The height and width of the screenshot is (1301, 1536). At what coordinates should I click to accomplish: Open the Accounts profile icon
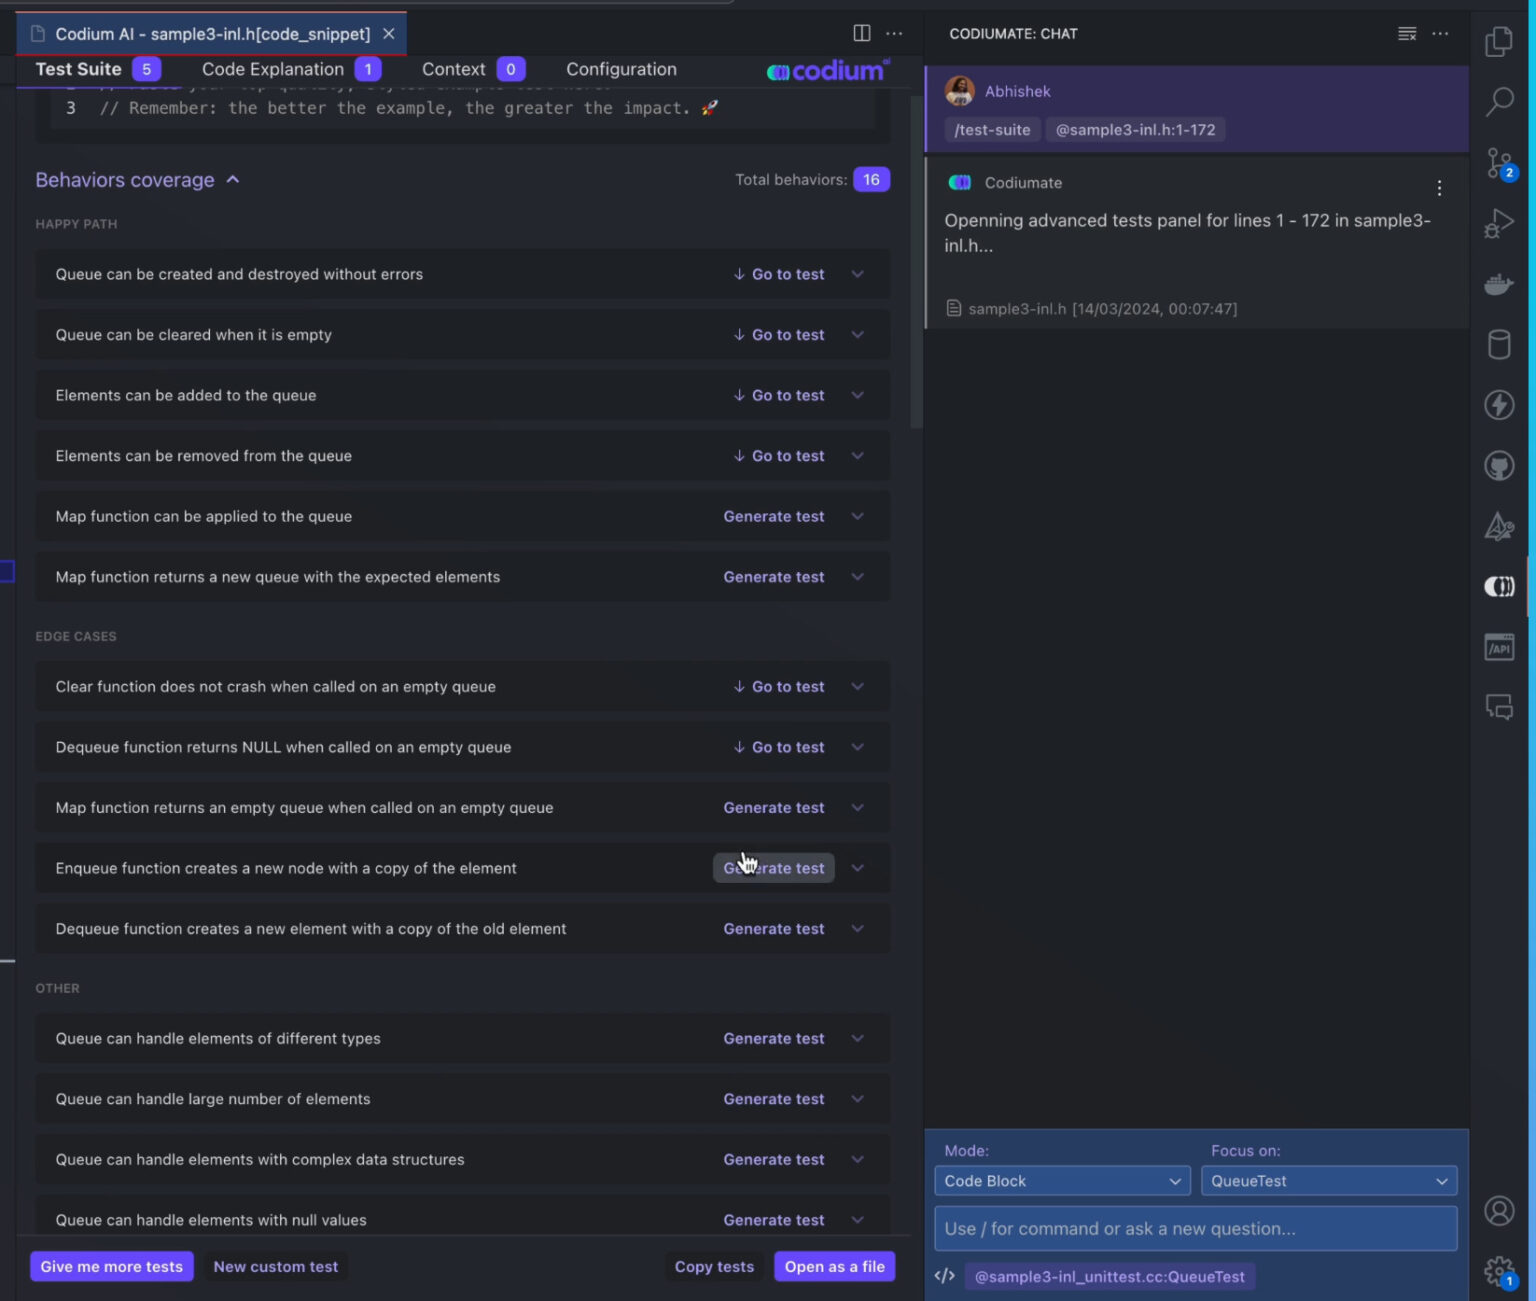(1498, 1211)
